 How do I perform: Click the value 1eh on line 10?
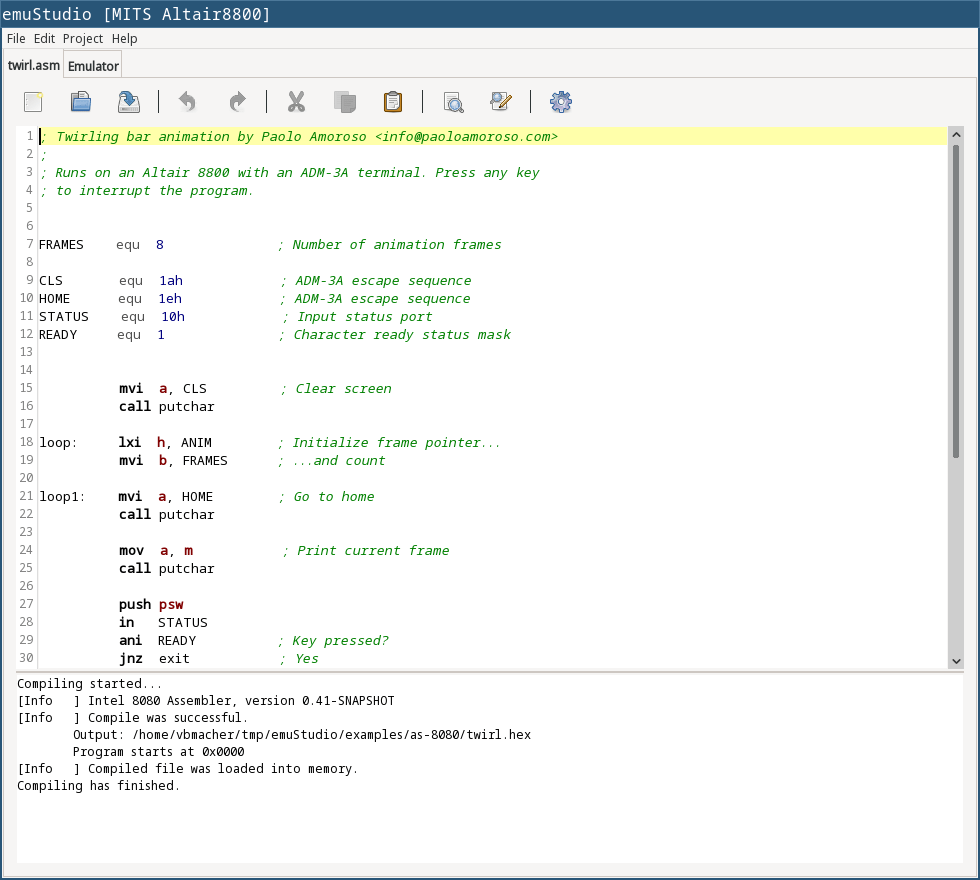pos(170,299)
